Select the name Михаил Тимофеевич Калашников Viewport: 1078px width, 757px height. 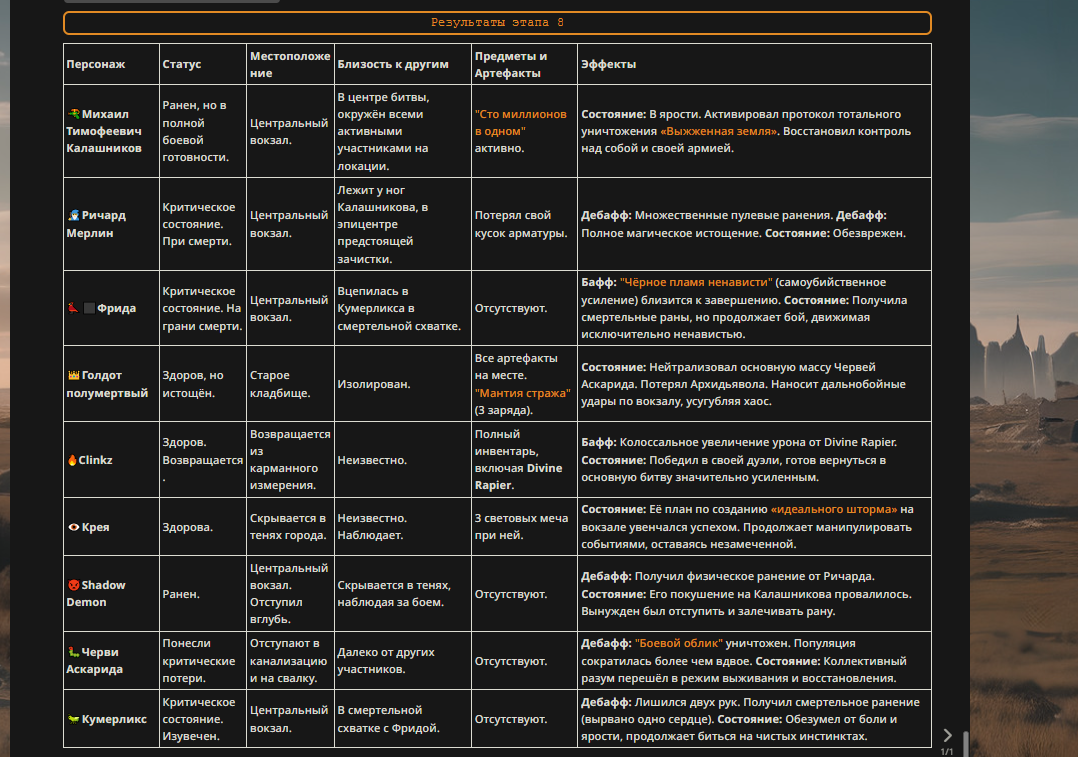coord(104,131)
